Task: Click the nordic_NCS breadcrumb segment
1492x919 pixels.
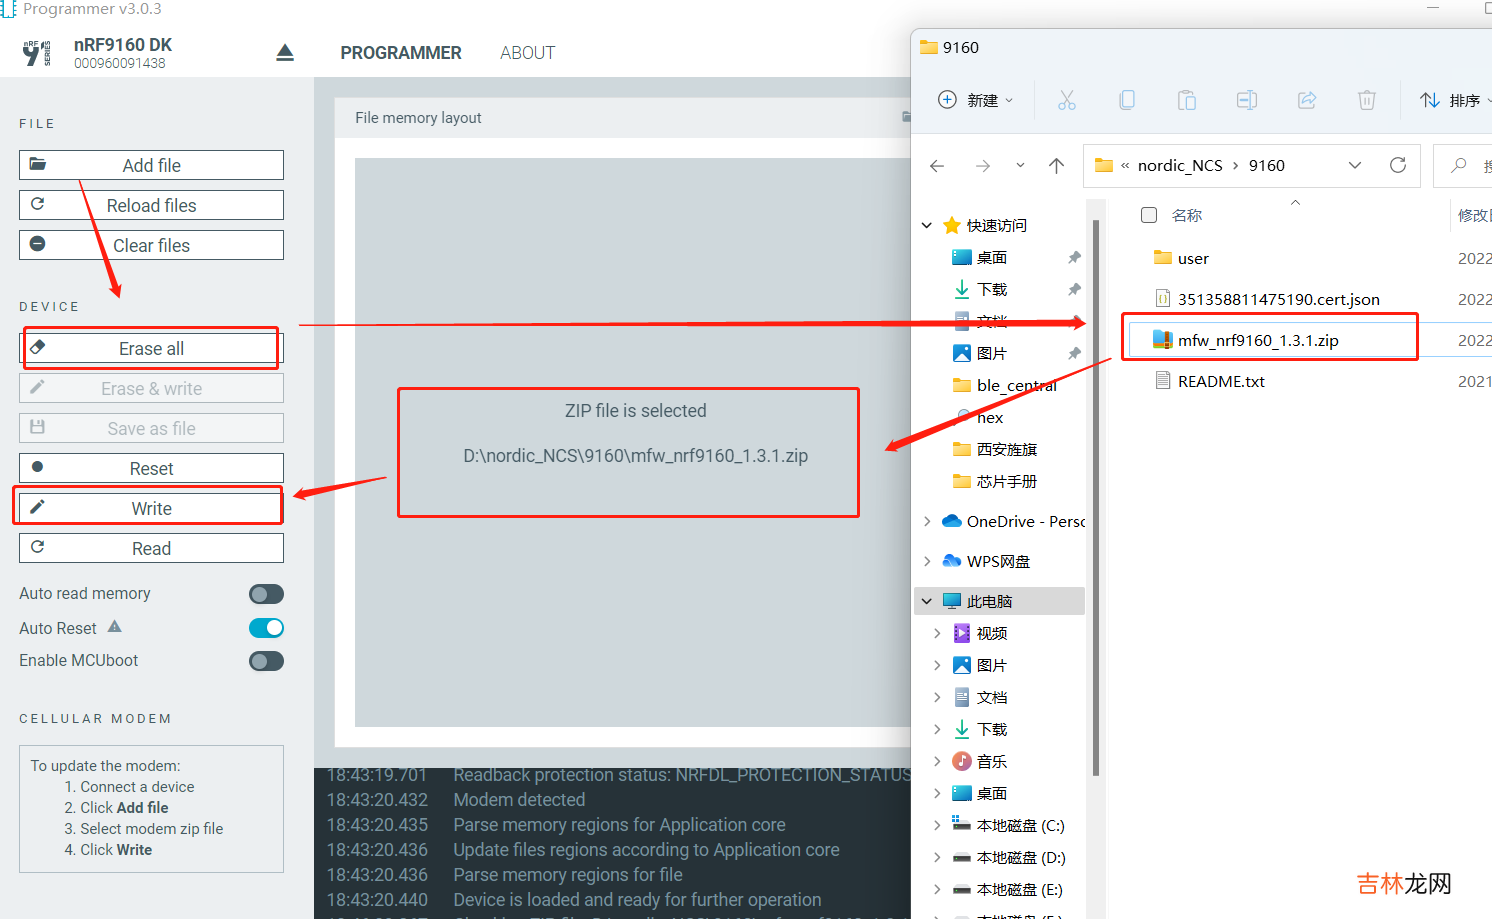Action: tap(1180, 166)
